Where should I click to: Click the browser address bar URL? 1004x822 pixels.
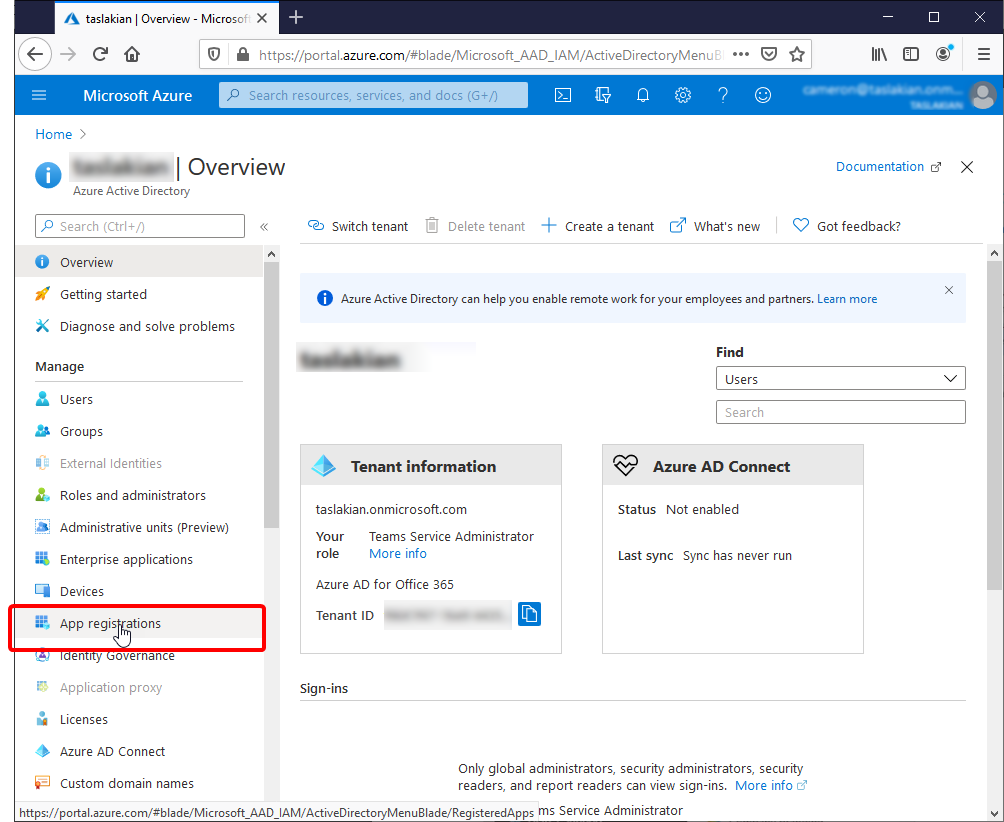click(x=490, y=55)
